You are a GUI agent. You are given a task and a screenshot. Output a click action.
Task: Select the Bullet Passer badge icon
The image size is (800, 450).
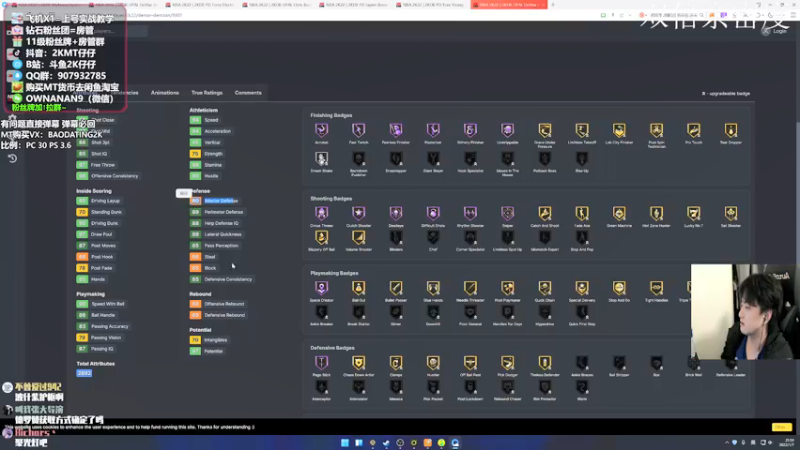pos(396,288)
